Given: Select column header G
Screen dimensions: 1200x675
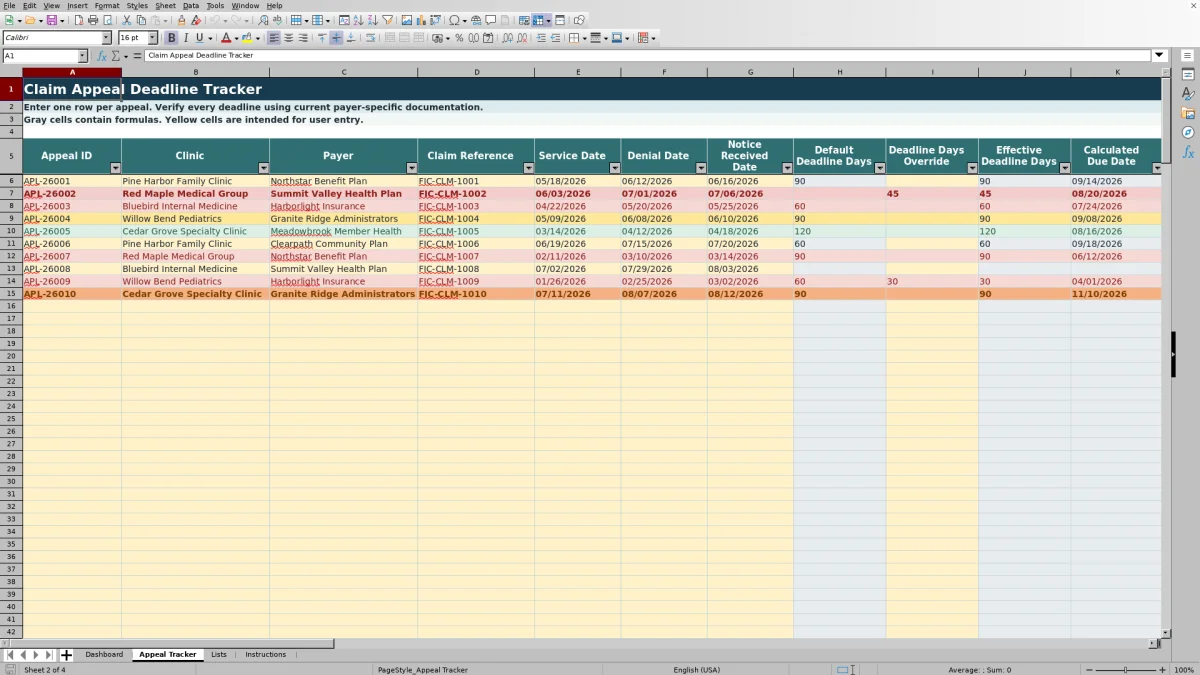Looking at the screenshot, I should [x=750, y=72].
